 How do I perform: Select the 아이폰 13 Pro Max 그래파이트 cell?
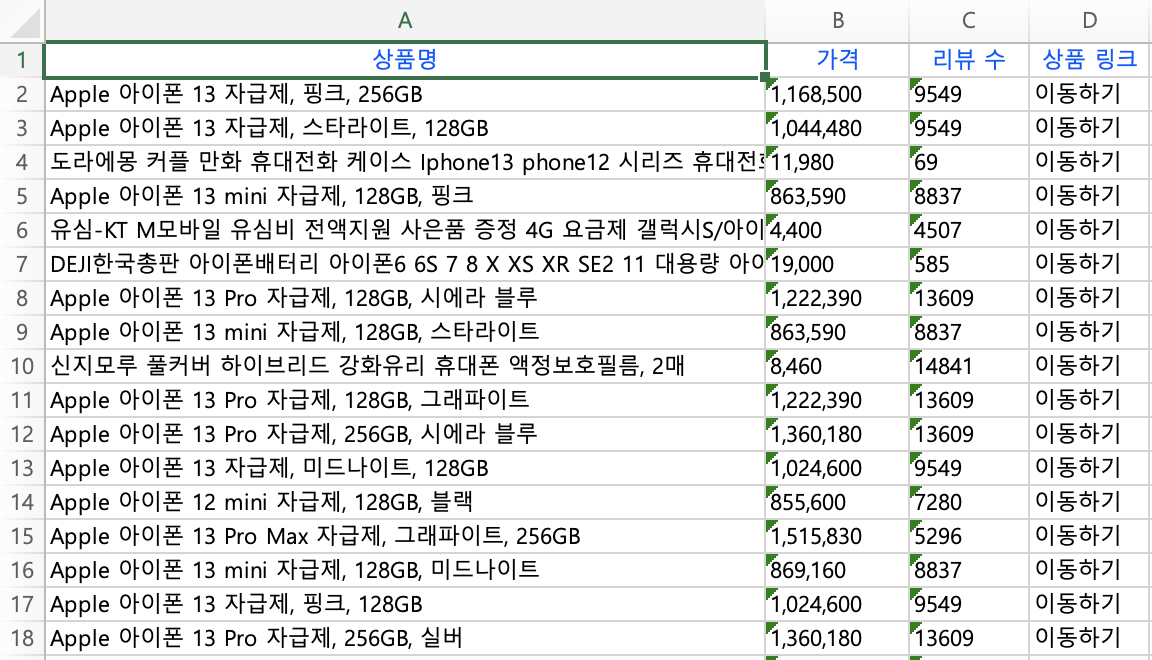coord(405,536)
